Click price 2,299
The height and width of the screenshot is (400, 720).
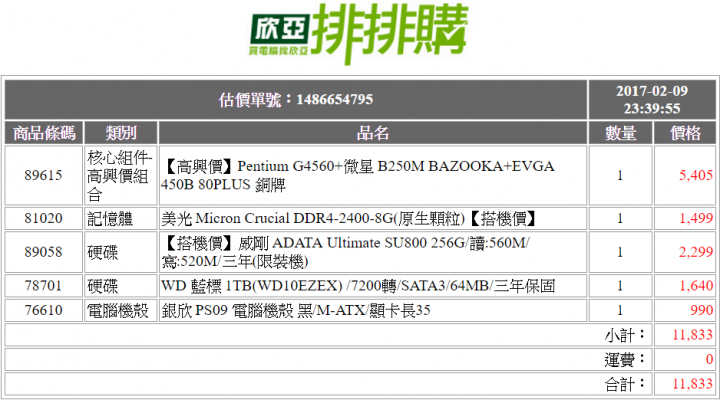696,252
